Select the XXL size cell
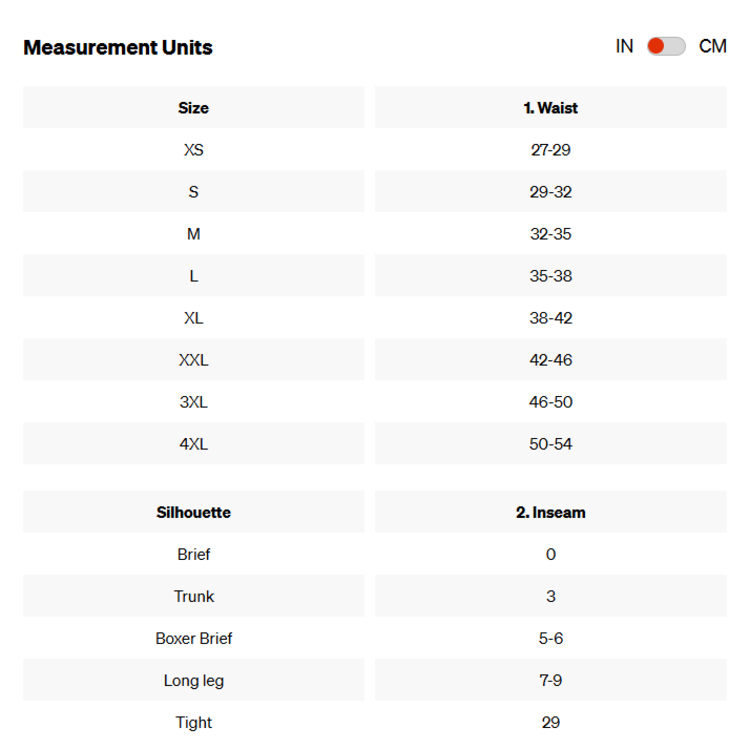Viewport: 750px width, 749px height. [193, 360]
